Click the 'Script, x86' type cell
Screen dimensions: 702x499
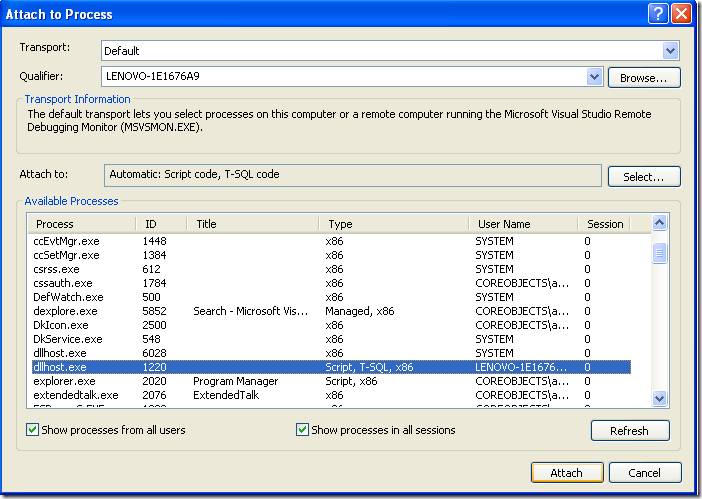[x=351, y=381]
